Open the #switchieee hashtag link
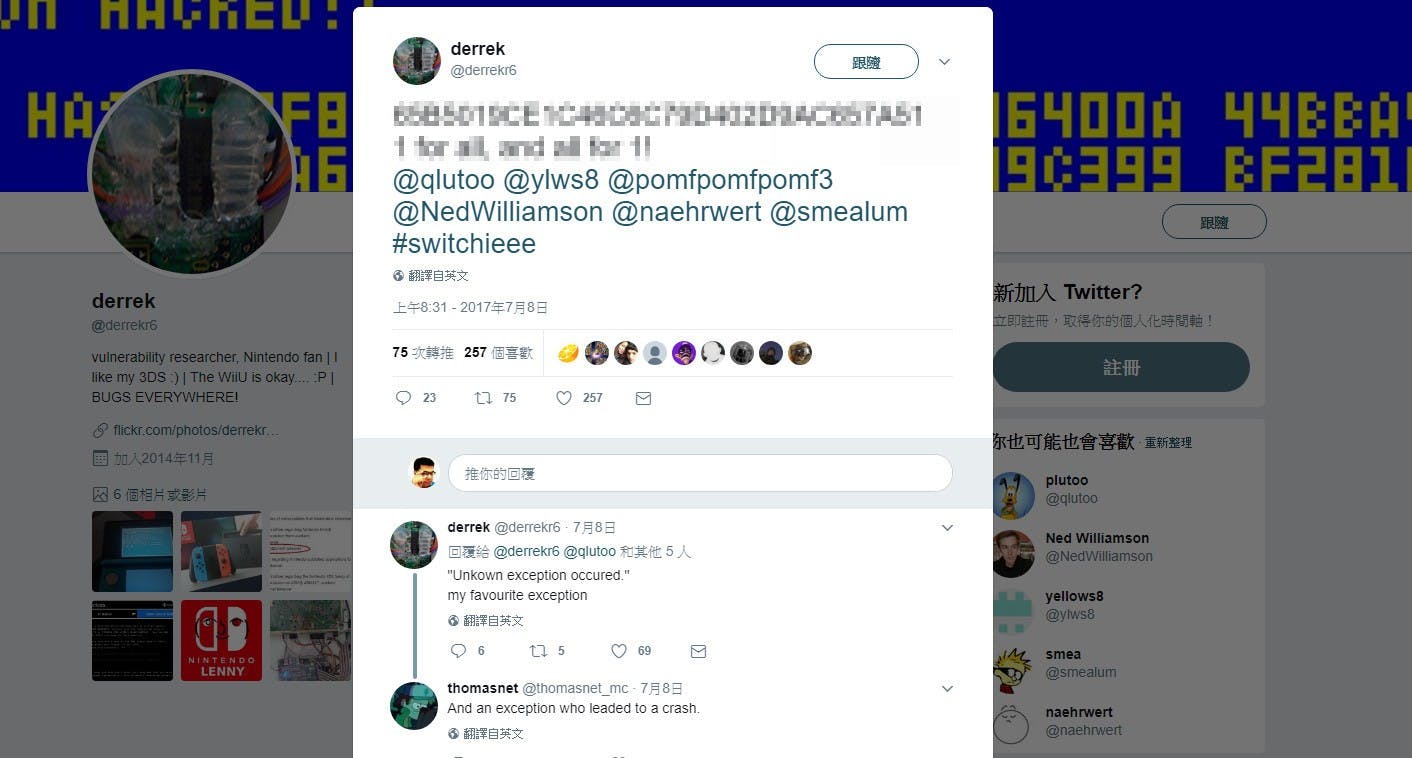 click(x=464, y=243)
